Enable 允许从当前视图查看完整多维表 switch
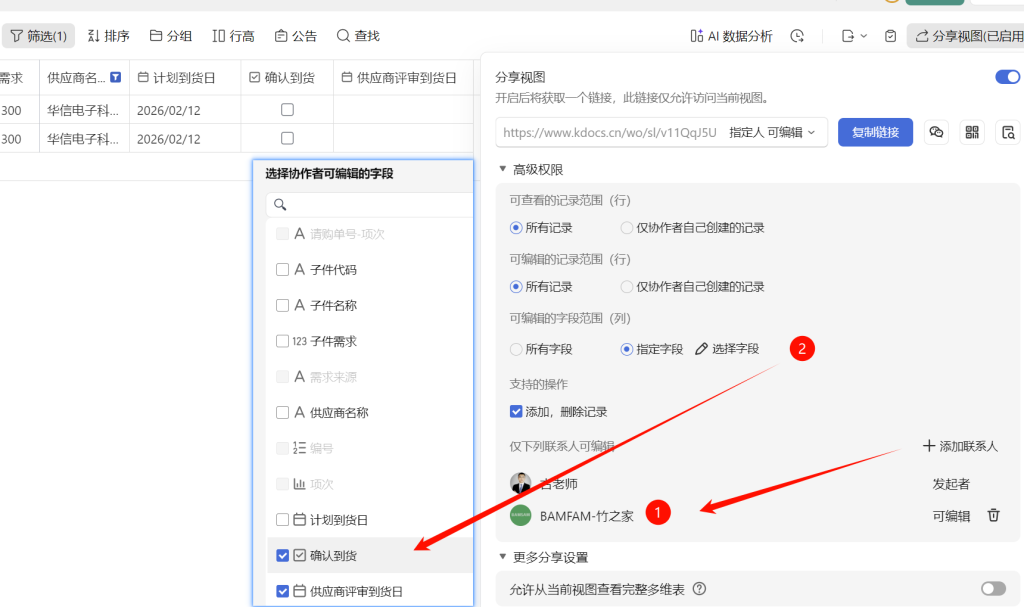The height and width of the screenshot is (607, 1024). click(x=993, y=589)
